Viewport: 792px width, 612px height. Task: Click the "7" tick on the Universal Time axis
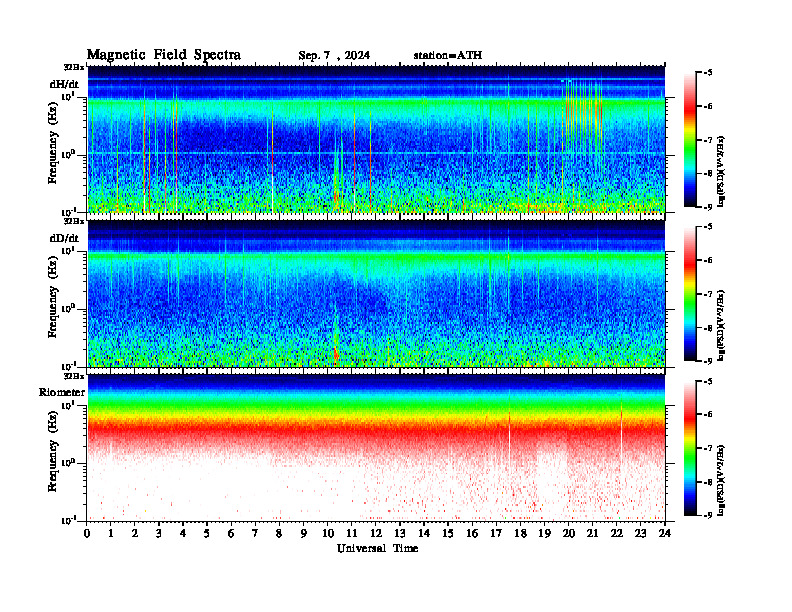coord(255,534)
